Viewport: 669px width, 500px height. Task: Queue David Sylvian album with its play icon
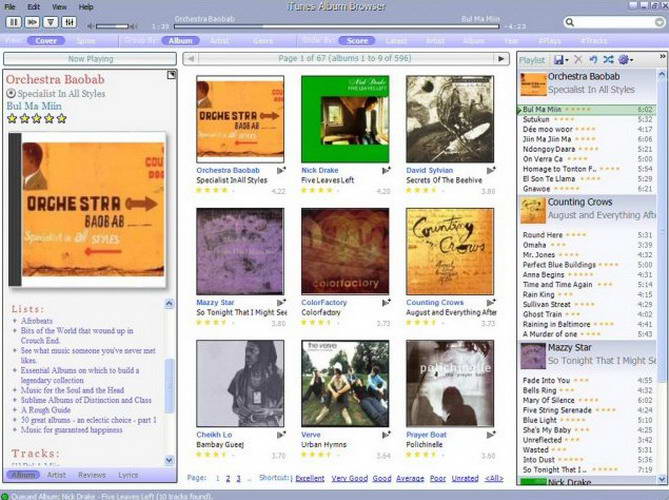point(491,171)
